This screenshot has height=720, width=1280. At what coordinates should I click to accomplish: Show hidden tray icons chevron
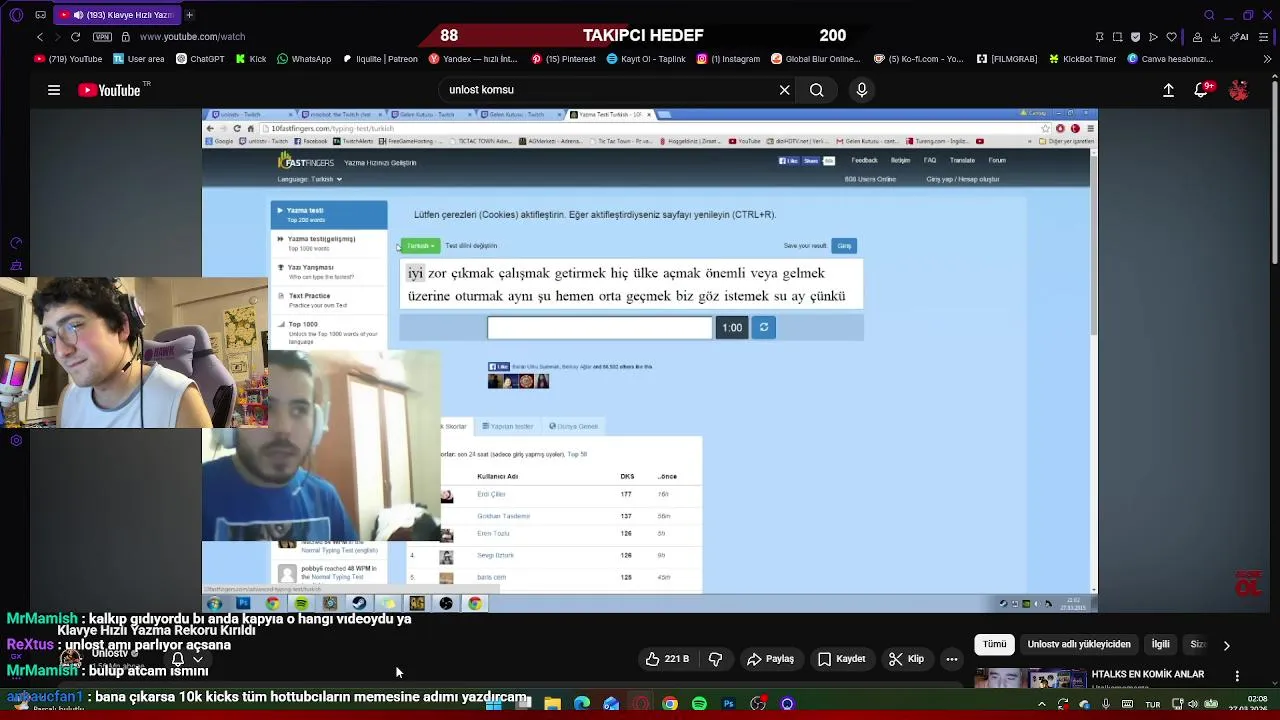pos(1042,704)
